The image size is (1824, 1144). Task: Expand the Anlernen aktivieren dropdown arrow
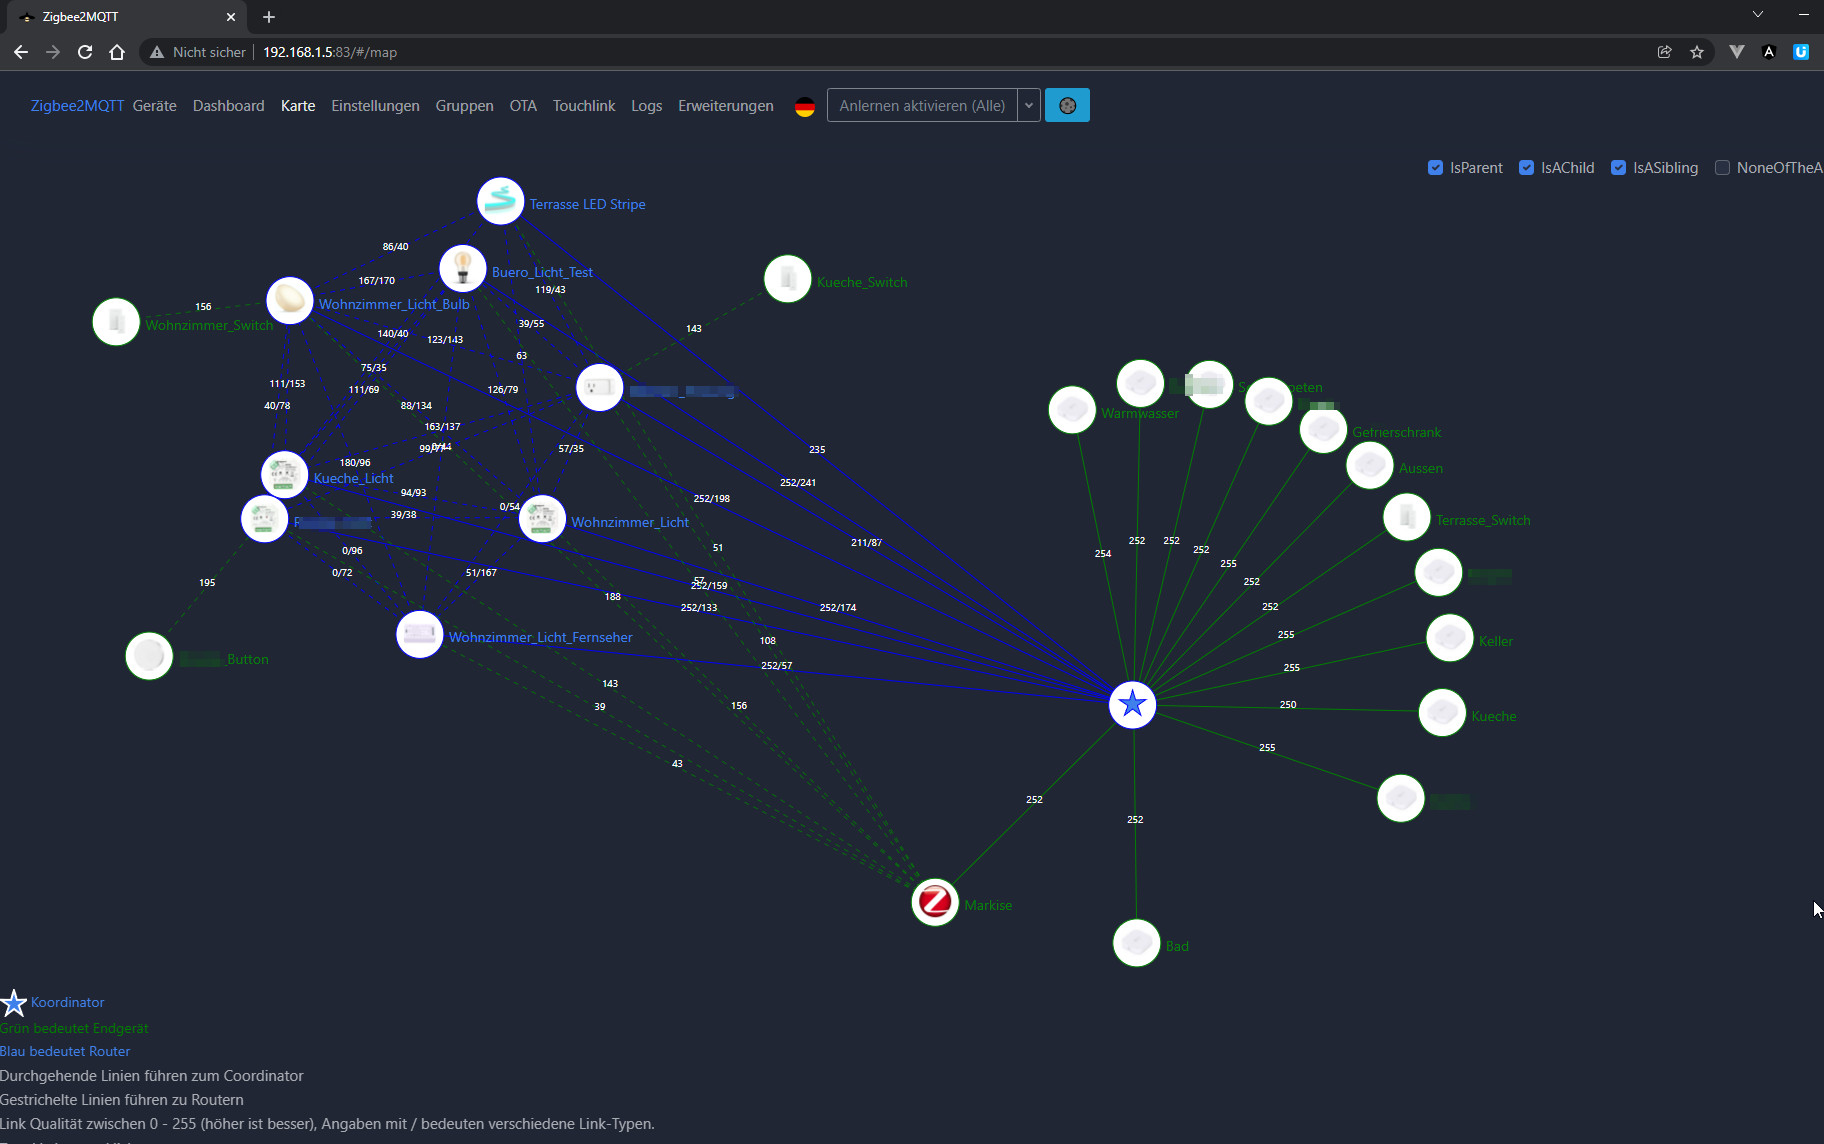[1029, 106]
